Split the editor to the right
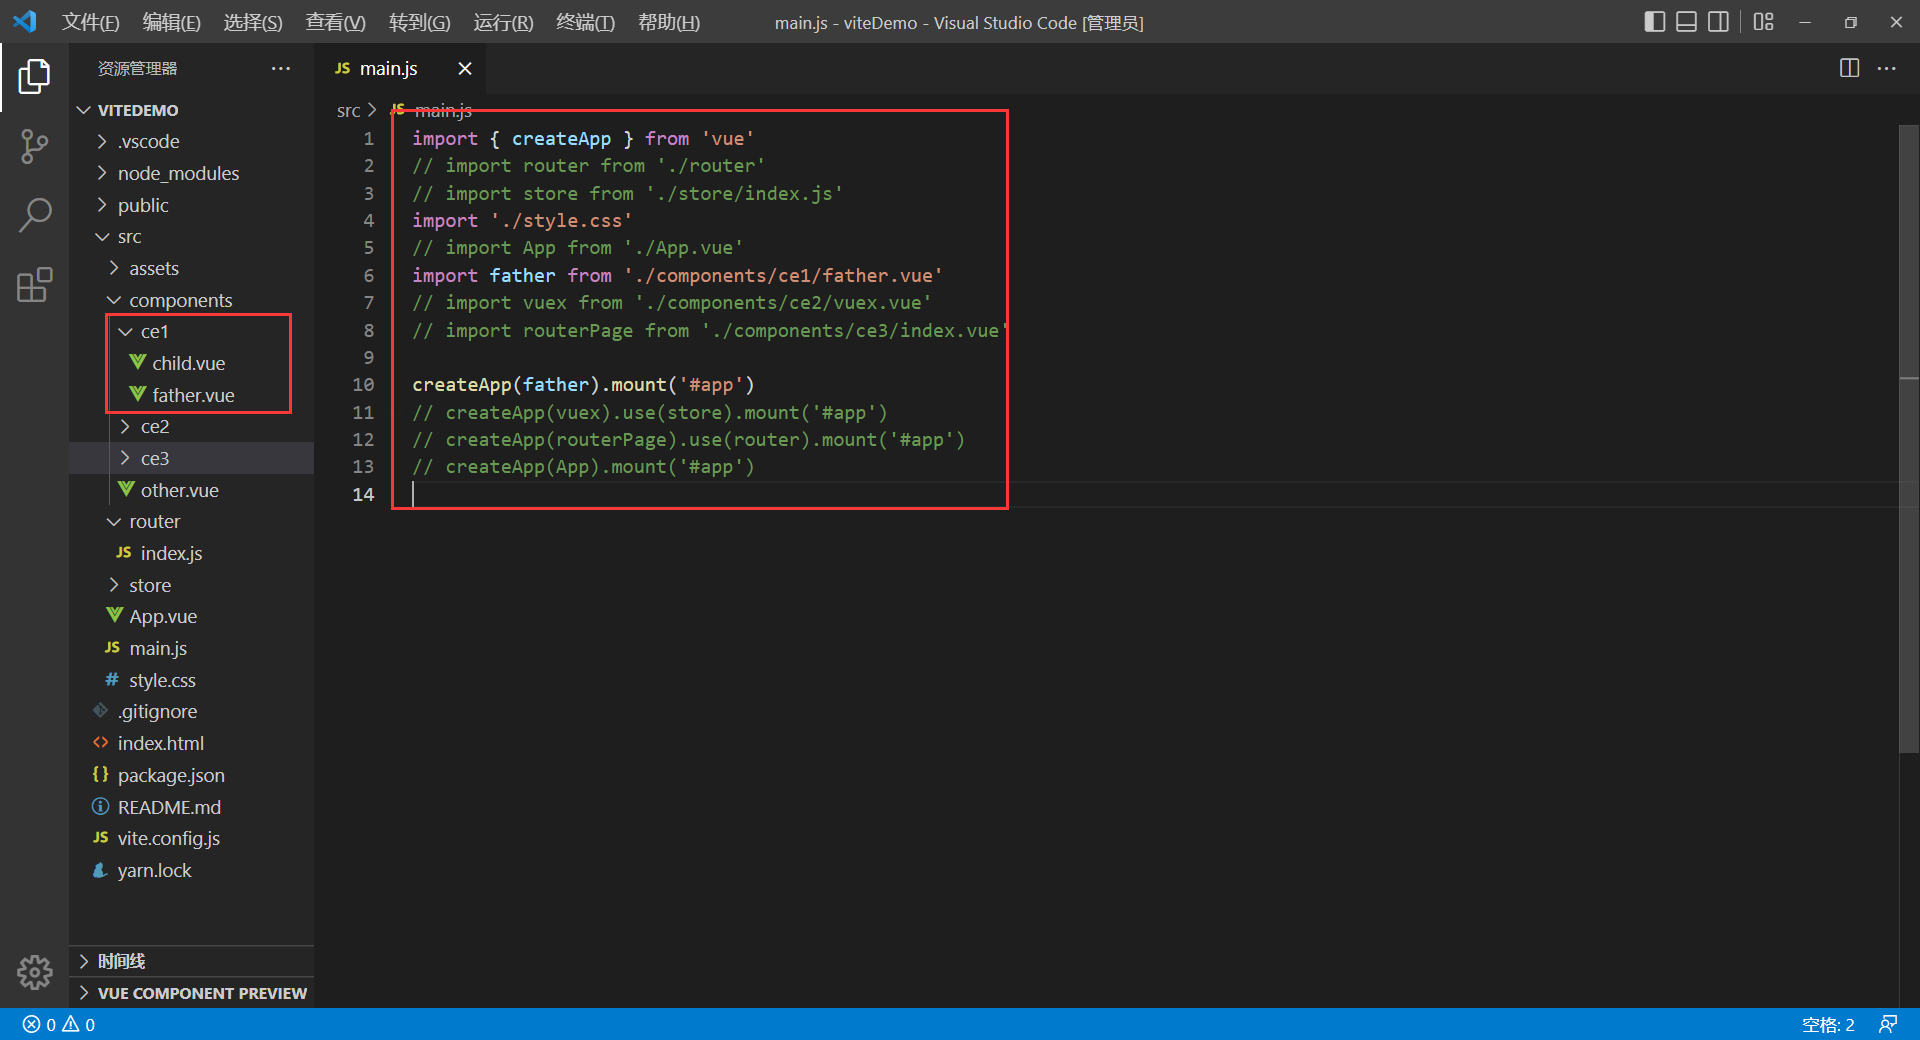1920x1040 pixels. click(x=1849, y=68)
